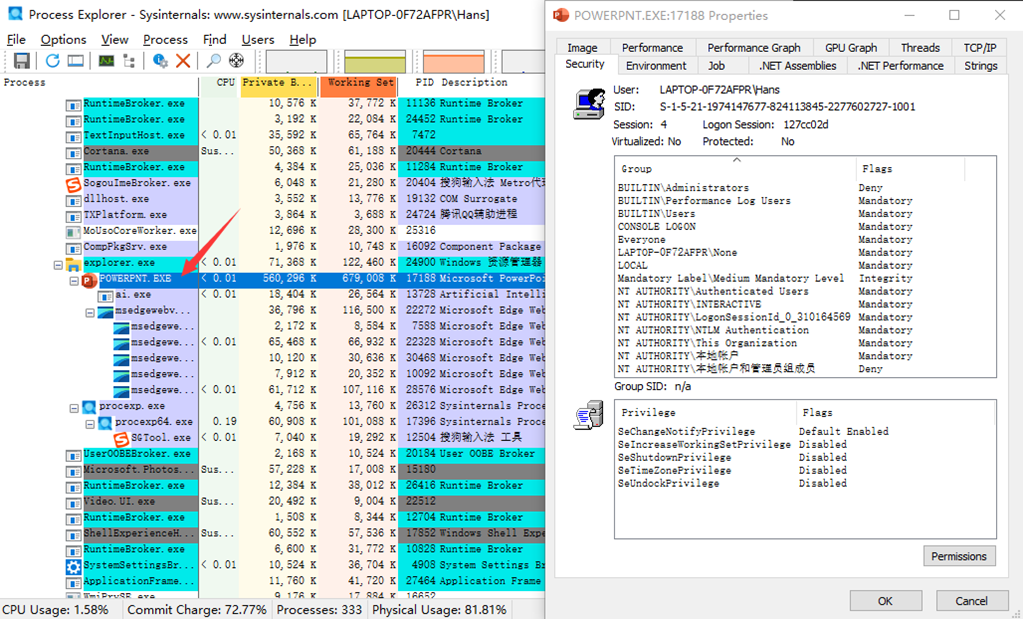The image size is (1023, 619).
Task: Open the Help menu
Action: point(303,40)
